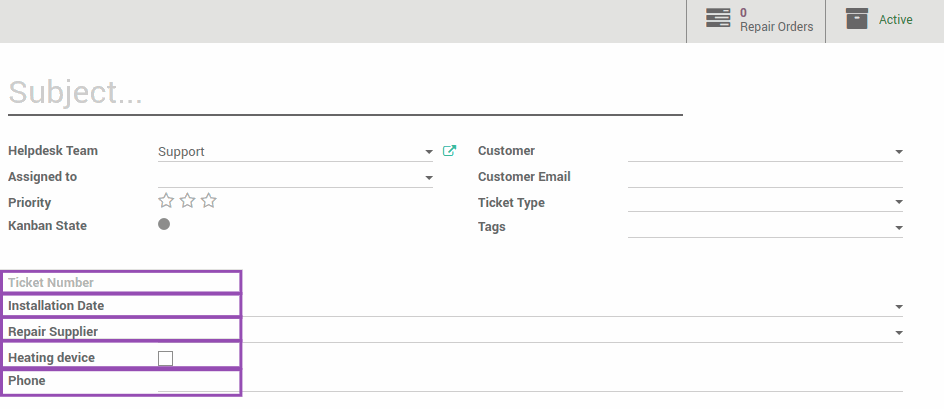Toggle the grey Kanban State dot

[x=164, y=224]
